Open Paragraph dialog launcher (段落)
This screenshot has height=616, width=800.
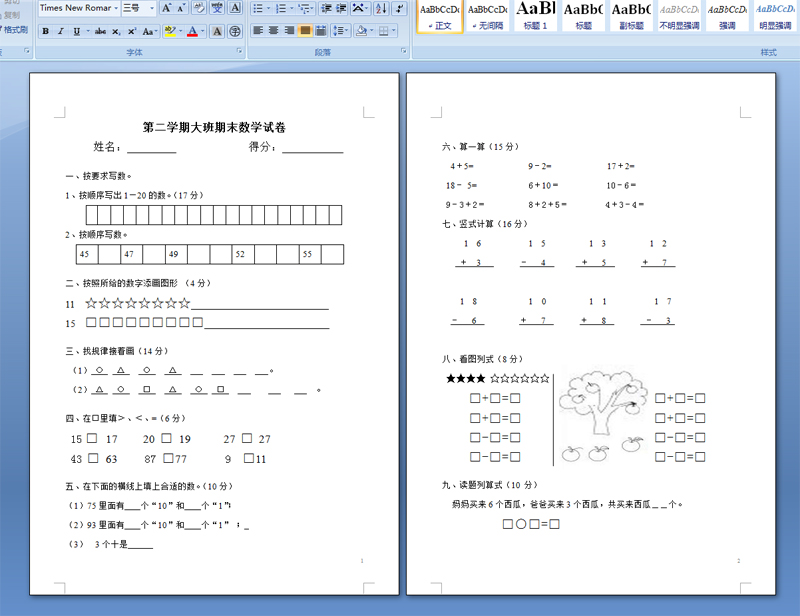(404, 51)
